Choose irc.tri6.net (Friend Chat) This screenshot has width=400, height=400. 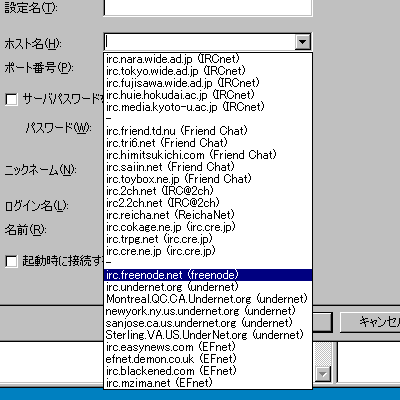click(208, 143)
